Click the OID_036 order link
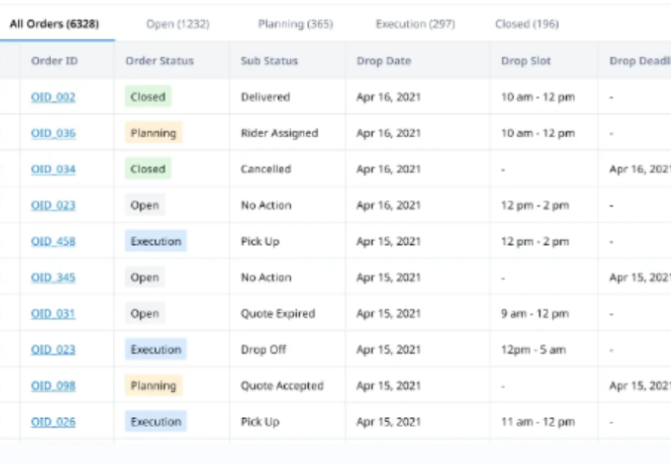This screenshot has height=464, width=671. [x=53, y=133]
